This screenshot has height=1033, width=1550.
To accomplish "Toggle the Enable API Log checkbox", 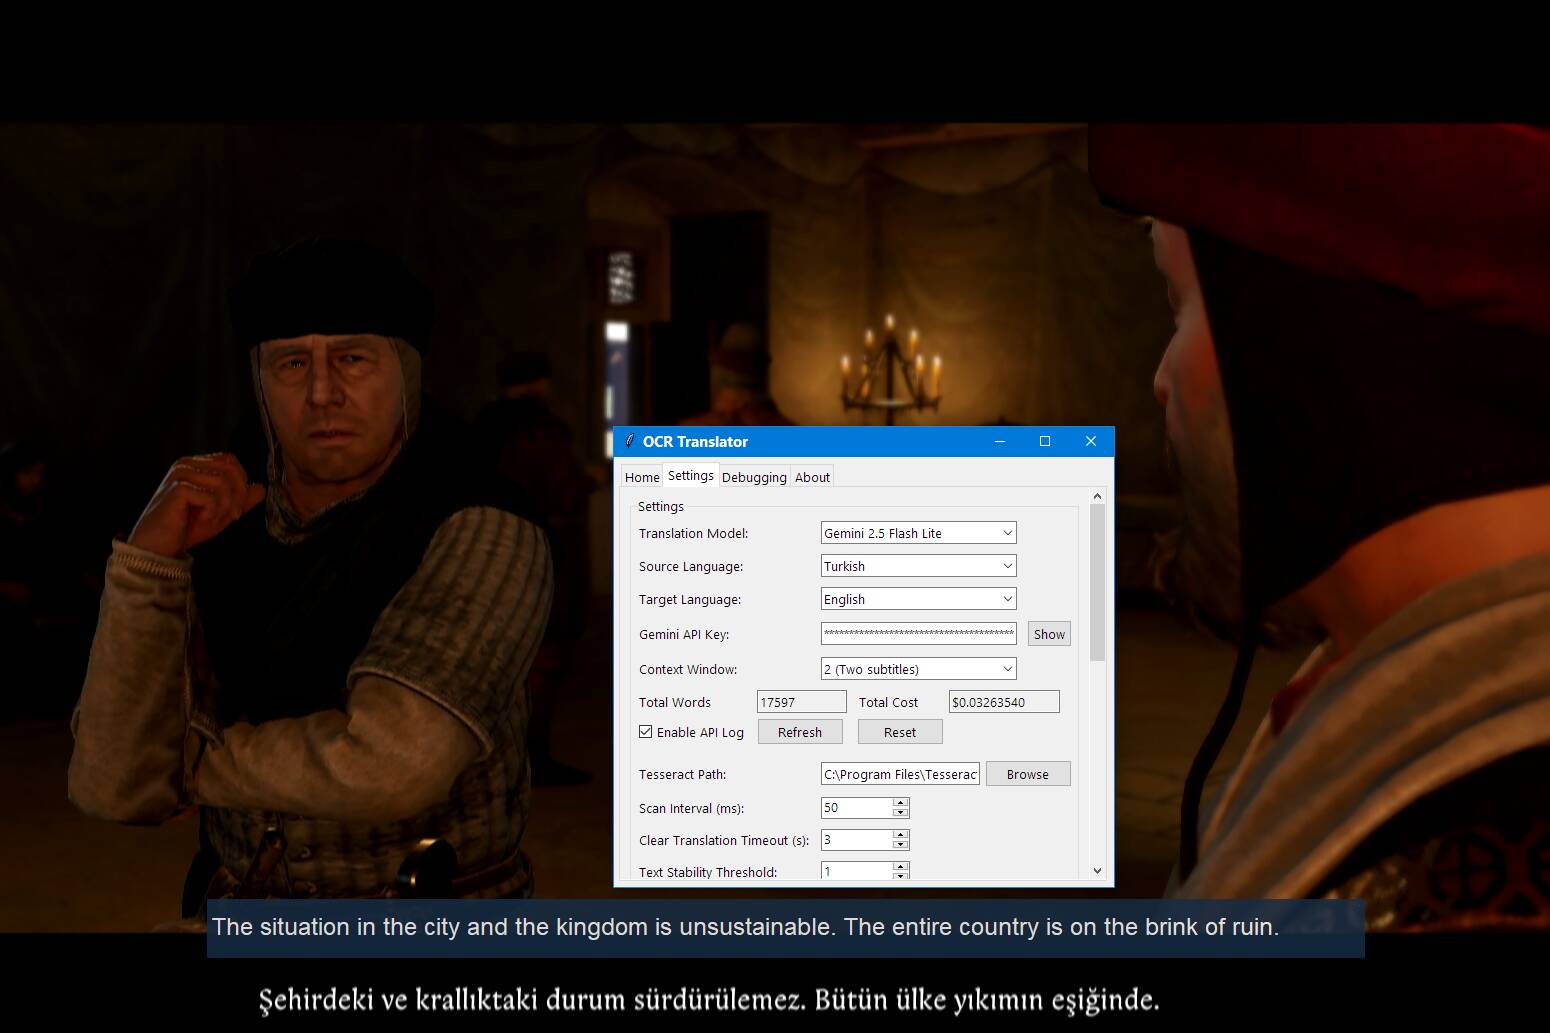I will [x=646, y=732].
